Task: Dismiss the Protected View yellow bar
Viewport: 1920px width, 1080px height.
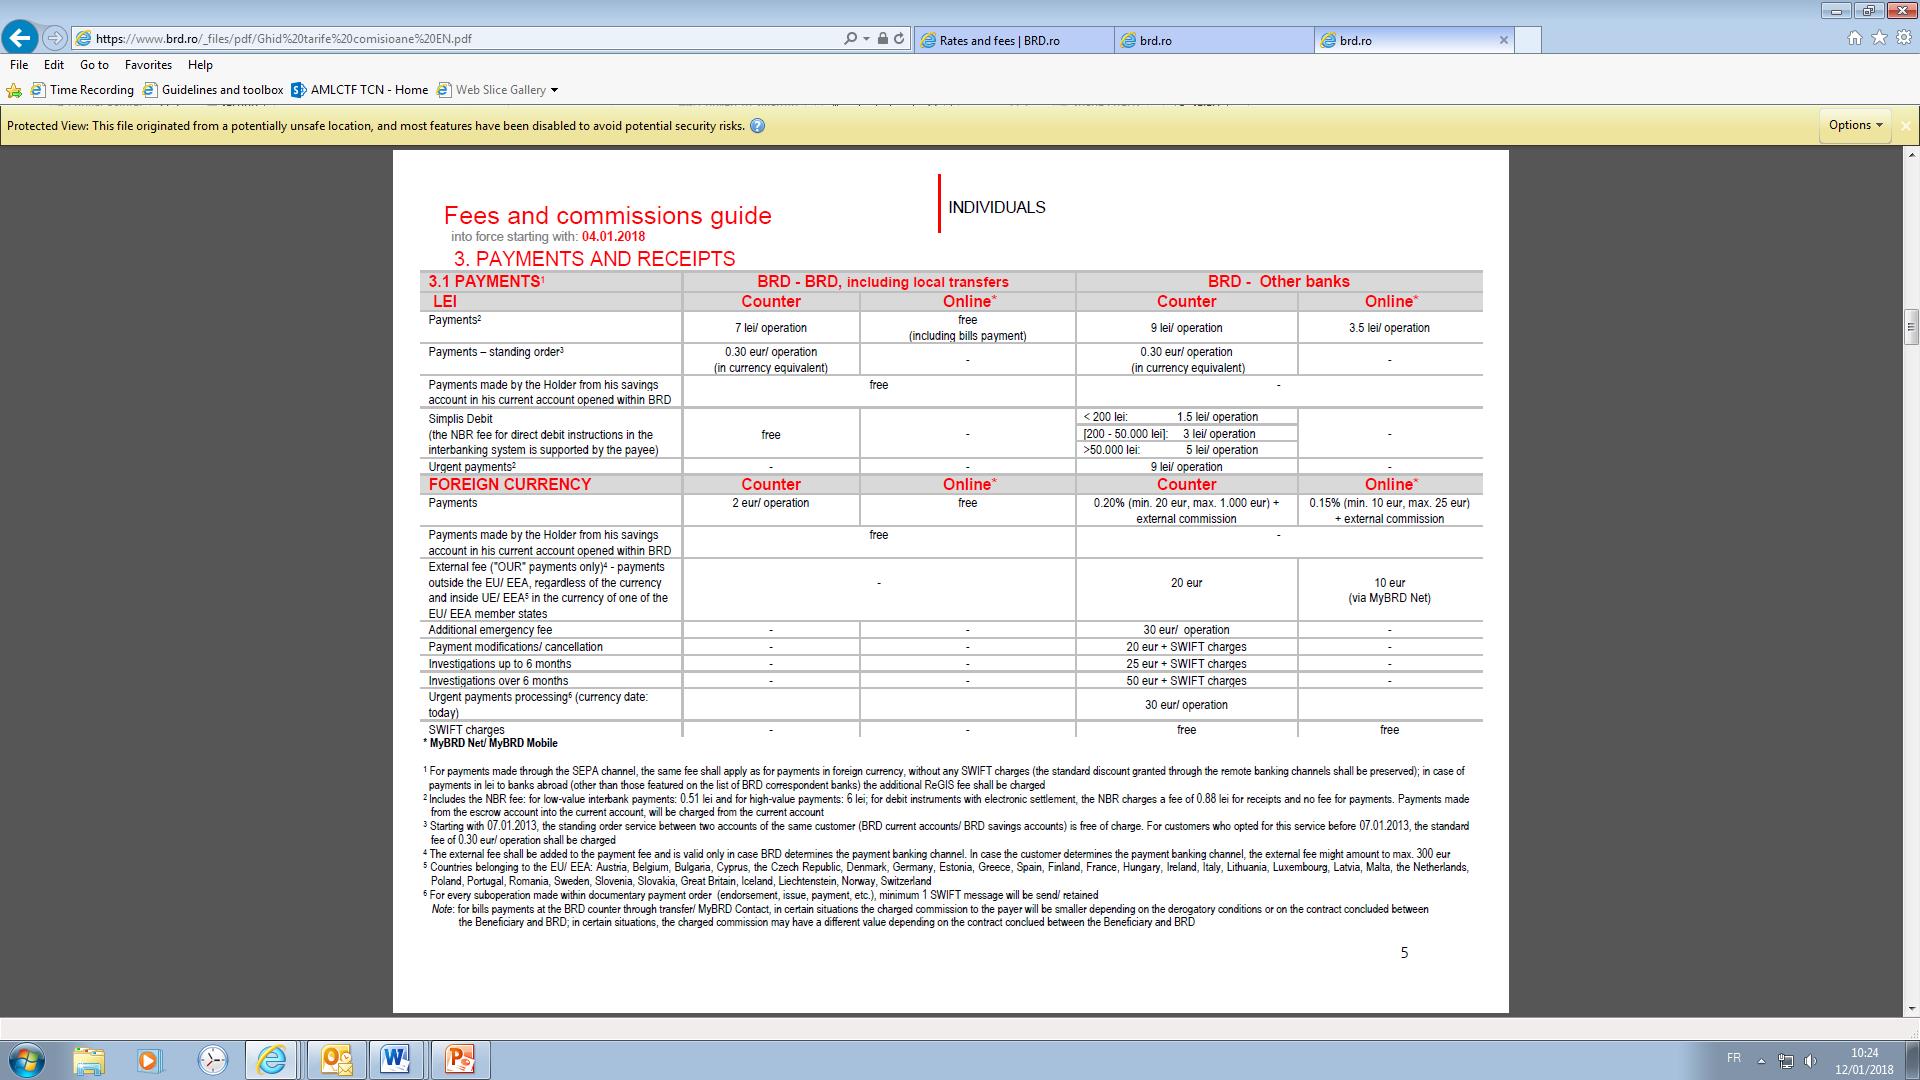Action: [x=1905, y=126]
